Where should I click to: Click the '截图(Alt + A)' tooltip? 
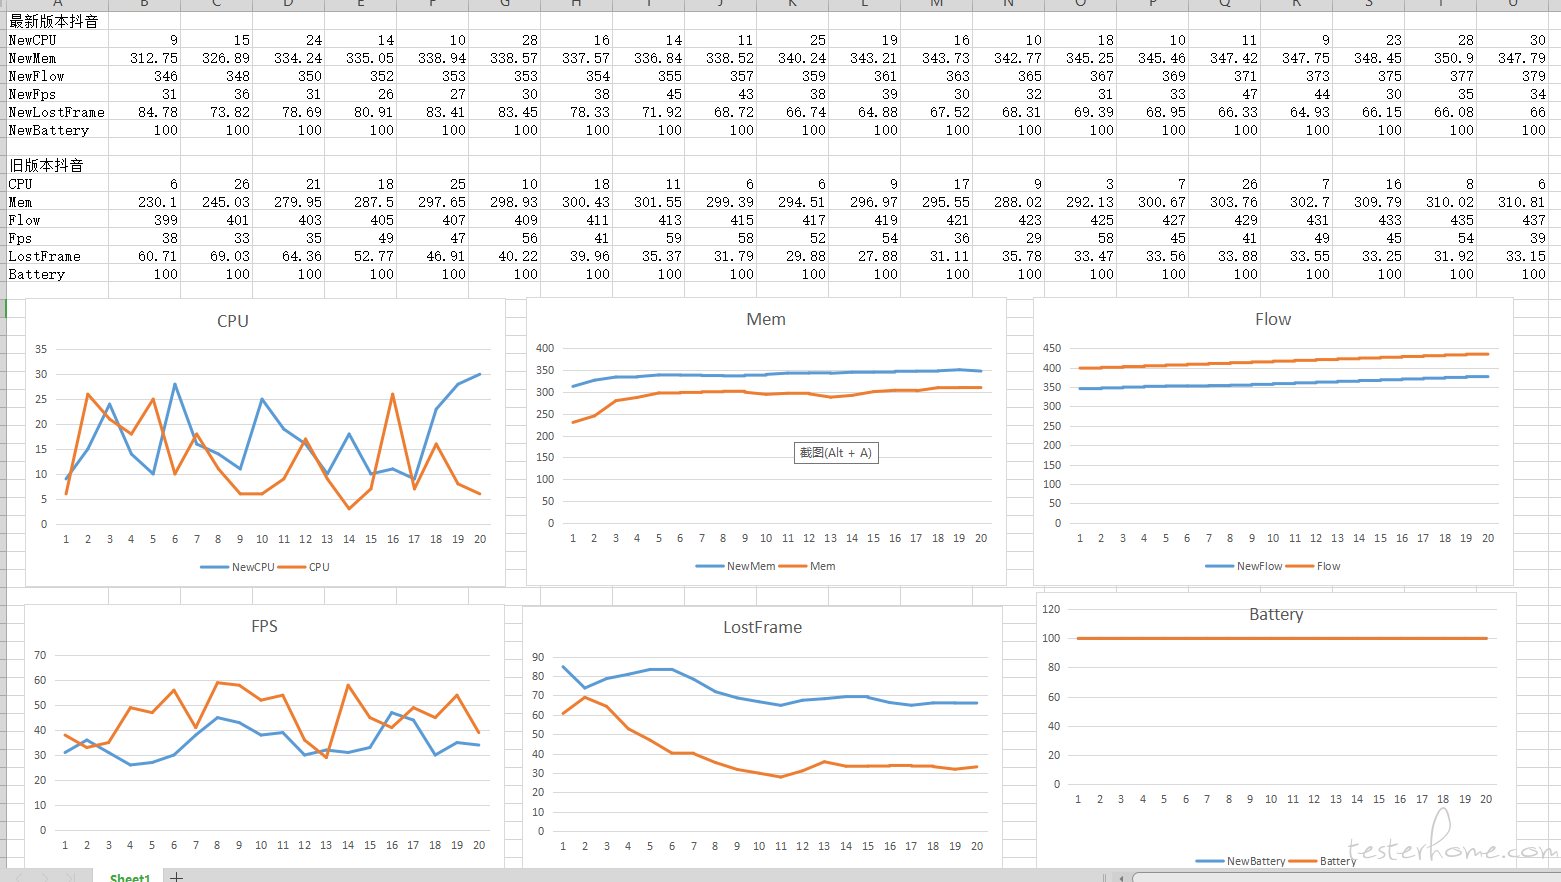click(836, 453)
